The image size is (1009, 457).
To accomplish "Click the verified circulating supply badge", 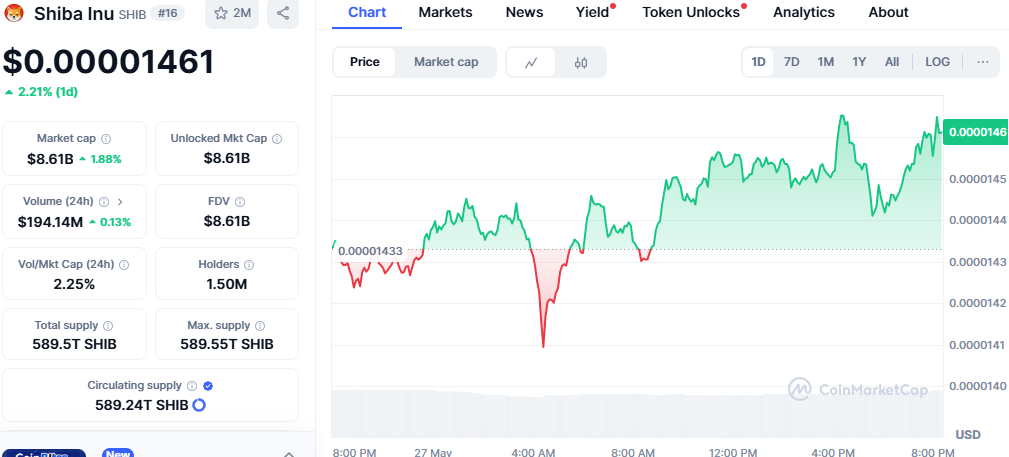I will tap(208, 386).
